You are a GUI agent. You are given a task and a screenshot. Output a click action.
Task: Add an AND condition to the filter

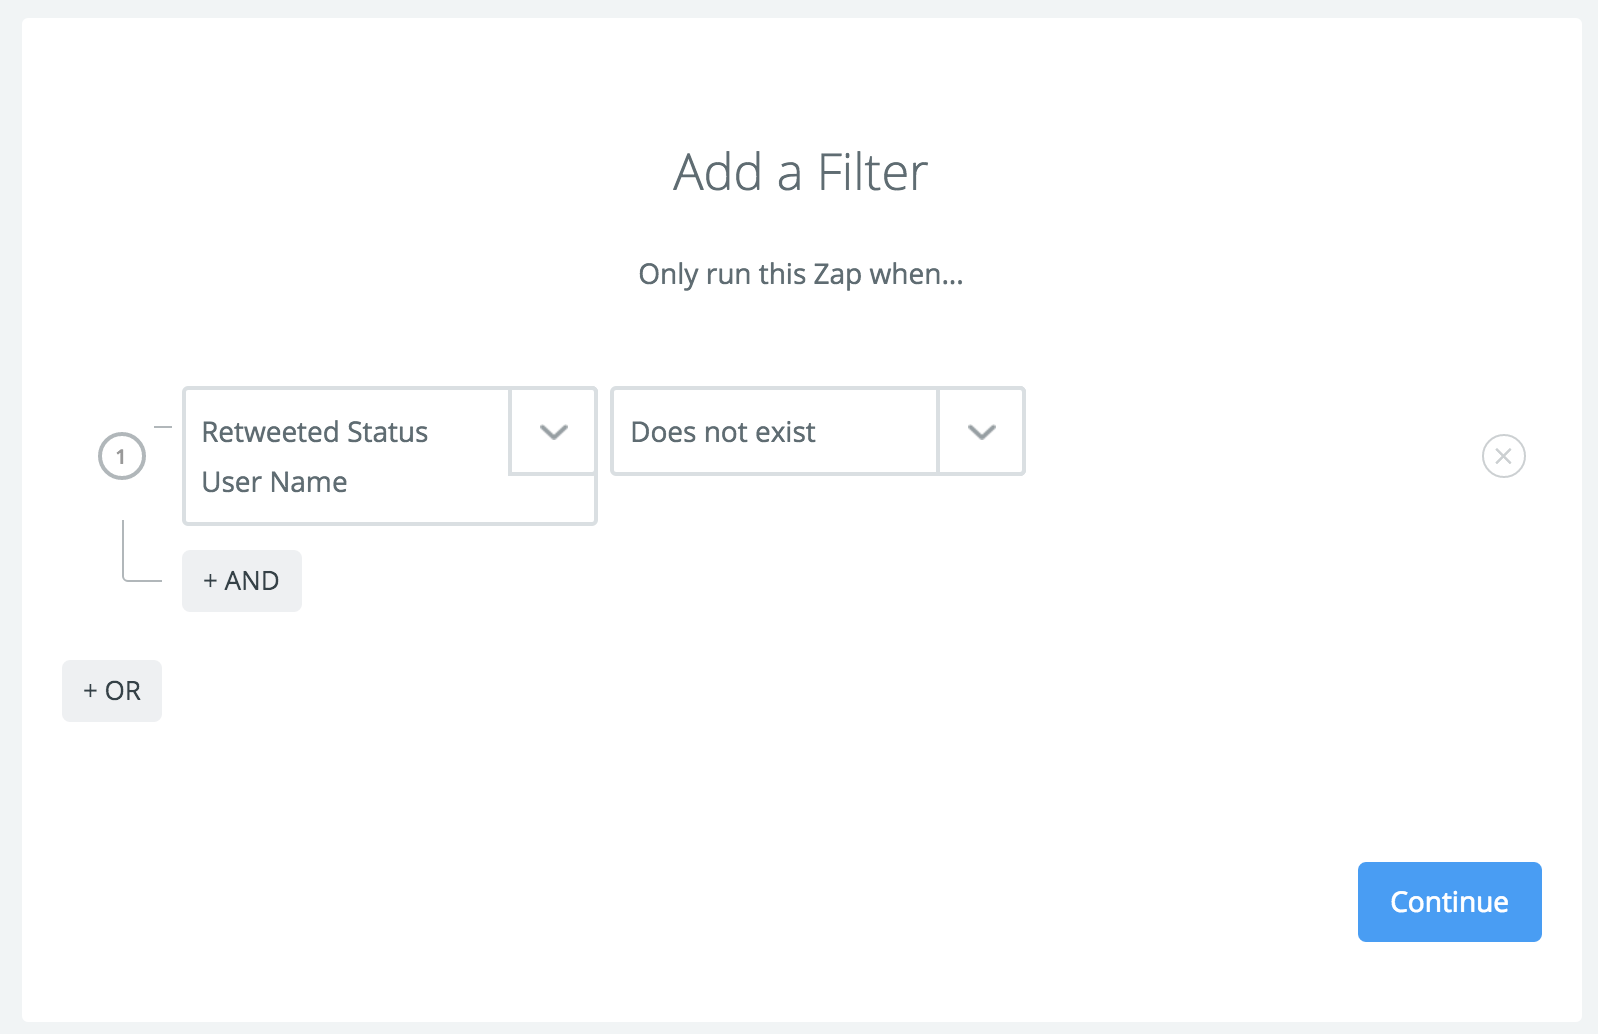(x=242, y=581)
